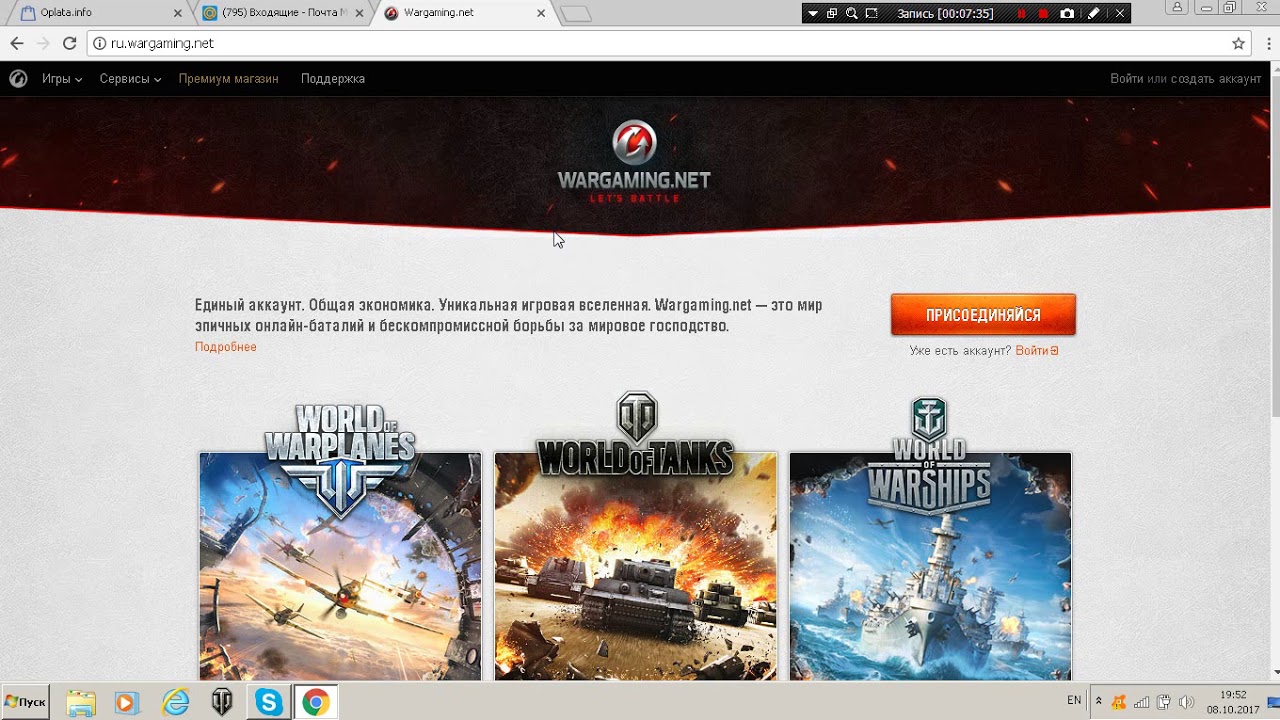Open the World of Tanks game card
Screen dimensions: 1280x720
pos(635,535)
